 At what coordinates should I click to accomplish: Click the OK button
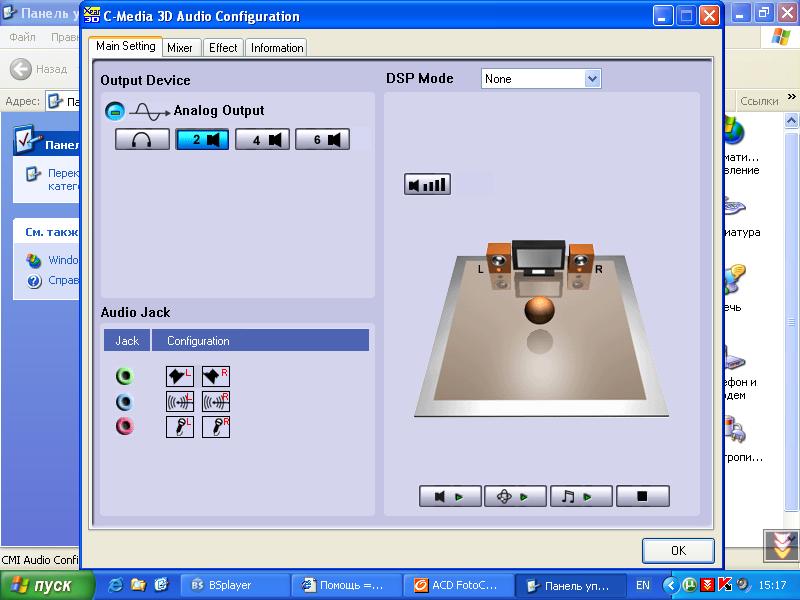678,551
